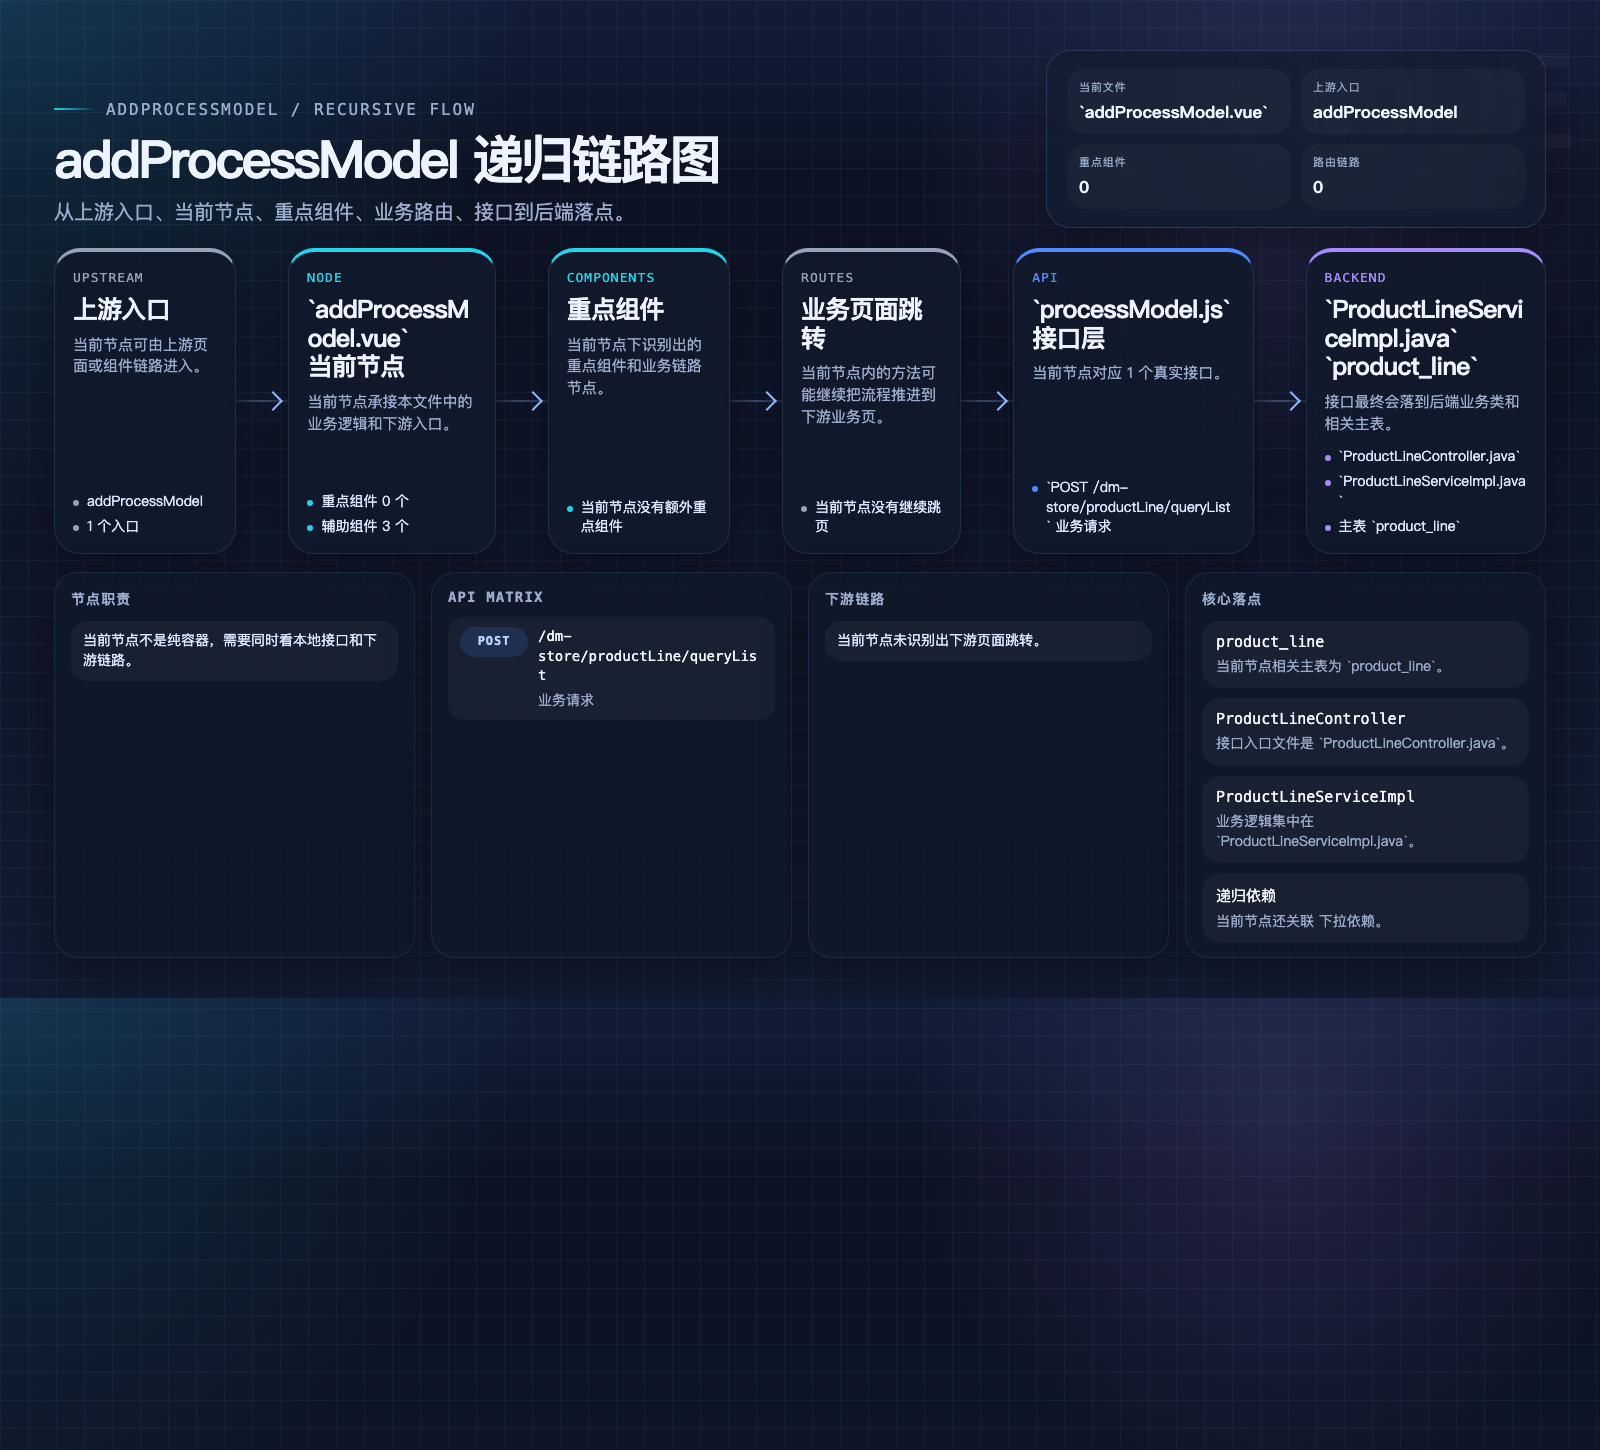Click the 'addProcessModel 递归链路图' main title
This screenshot has height=1450, width=1600.
387,161
